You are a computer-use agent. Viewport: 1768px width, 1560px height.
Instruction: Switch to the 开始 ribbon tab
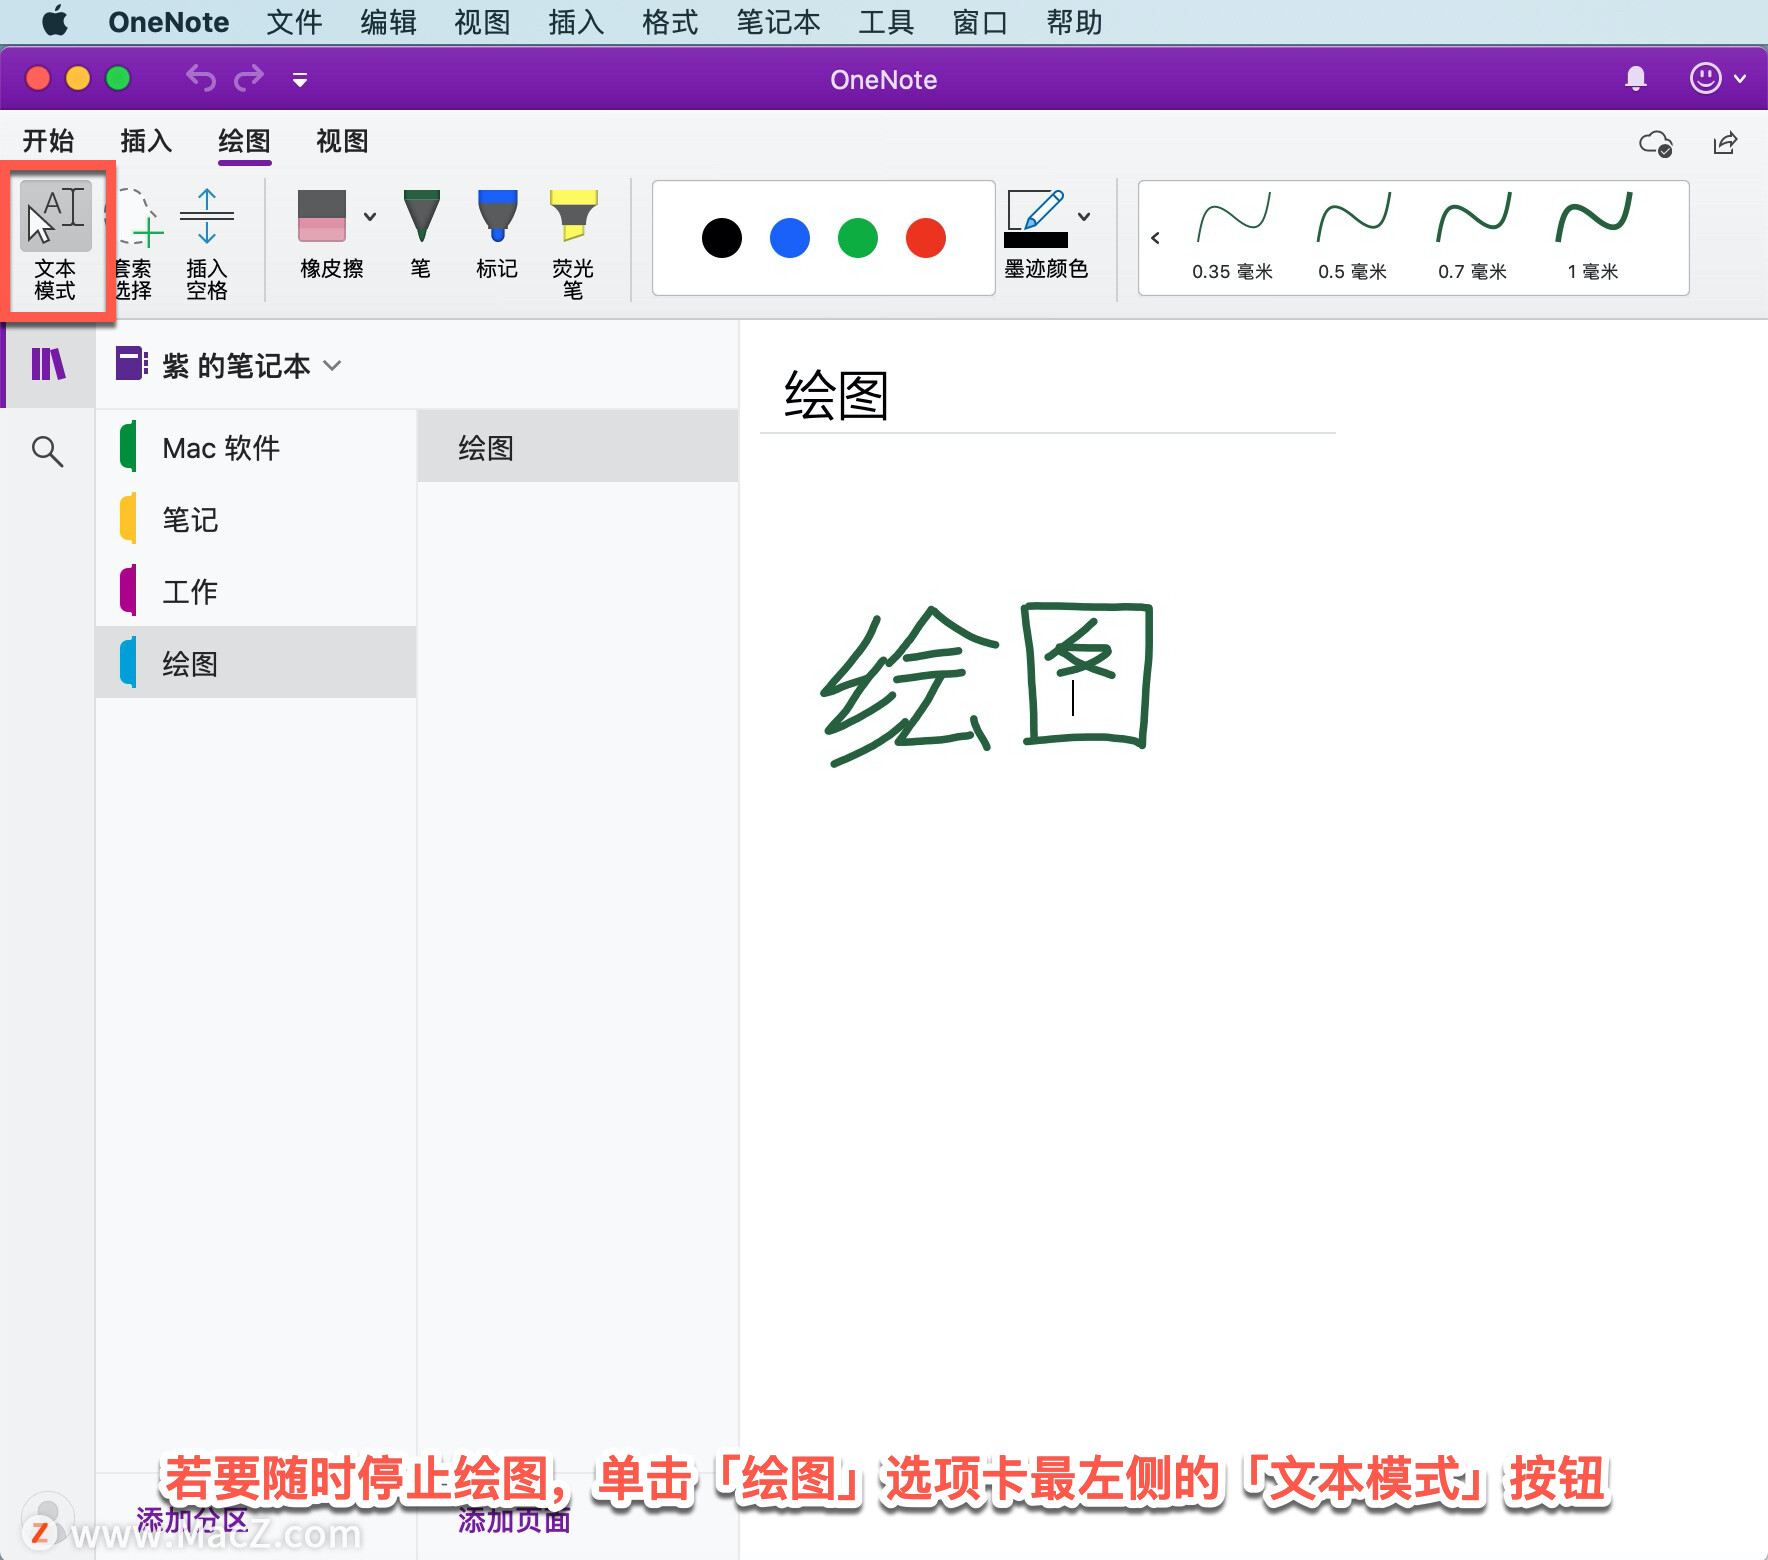click(x=49, y=141)
